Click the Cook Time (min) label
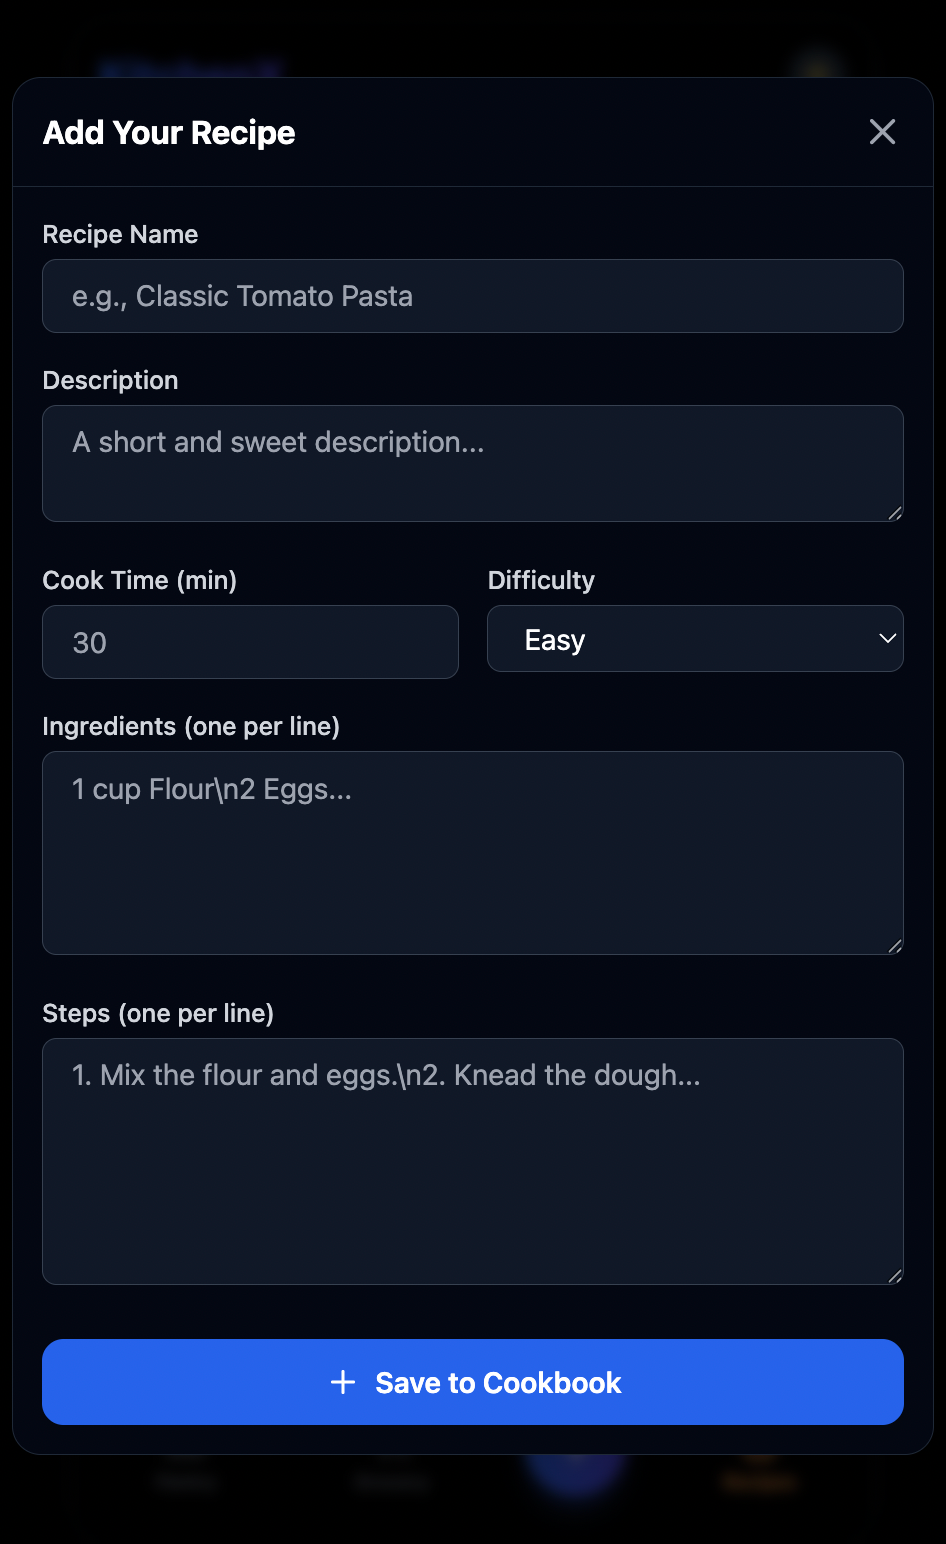 click(139, 580)
